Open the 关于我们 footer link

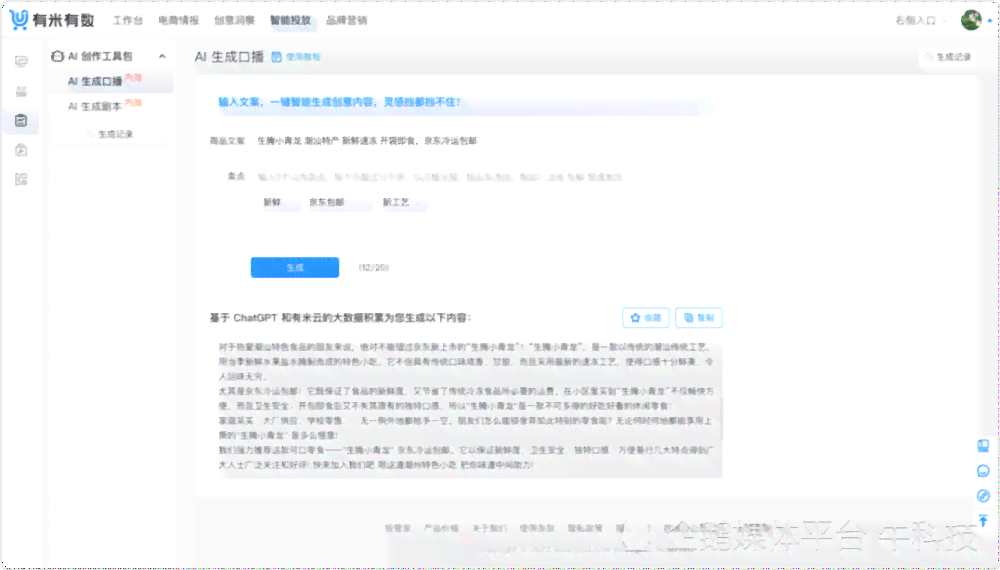pos(489,528)
